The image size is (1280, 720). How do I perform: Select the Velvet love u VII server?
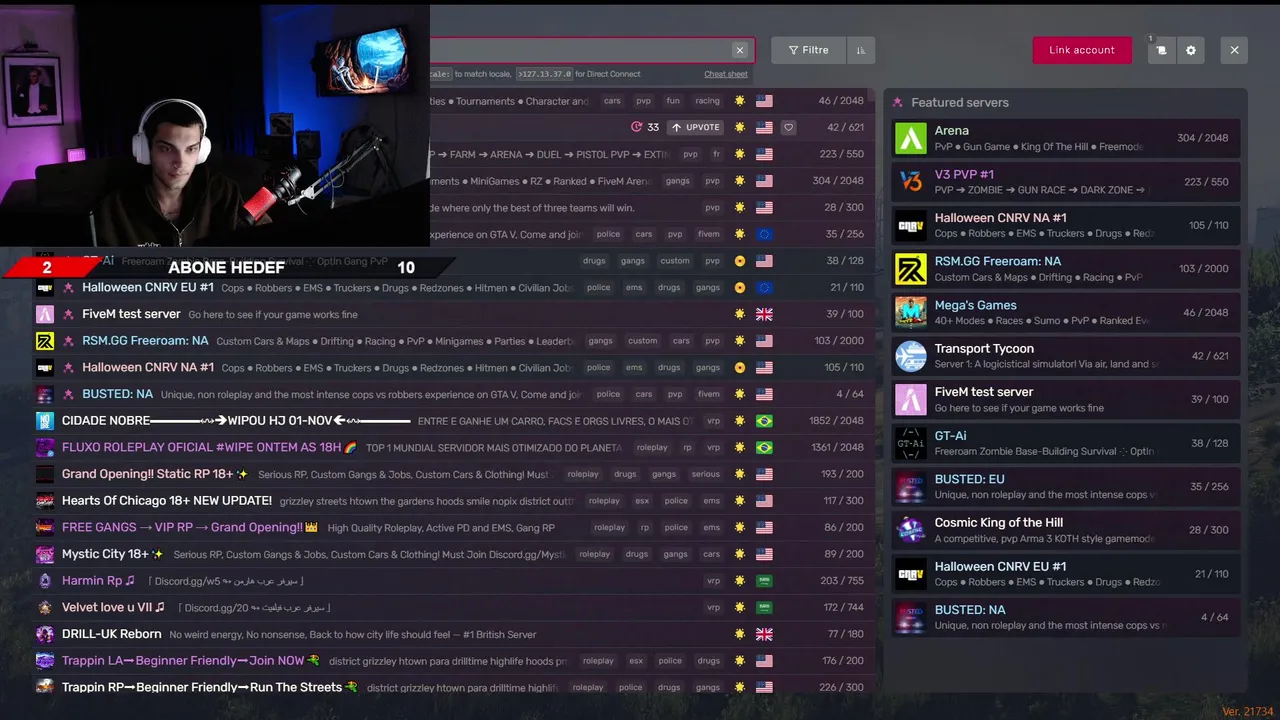pos(455,607)
